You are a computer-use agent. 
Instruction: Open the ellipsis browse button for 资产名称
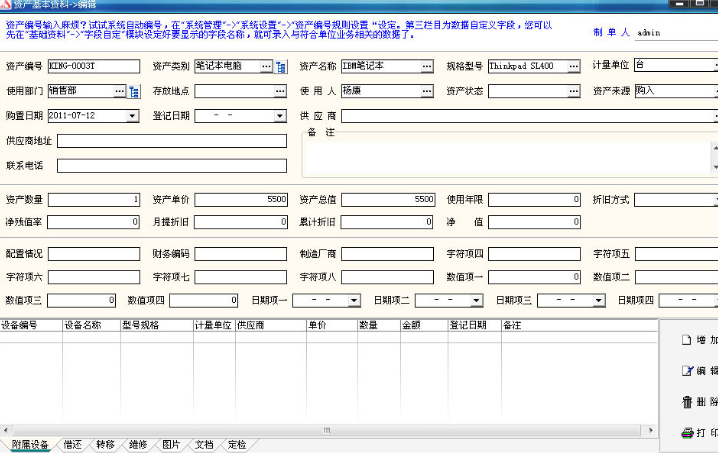(x=428, y=67)
